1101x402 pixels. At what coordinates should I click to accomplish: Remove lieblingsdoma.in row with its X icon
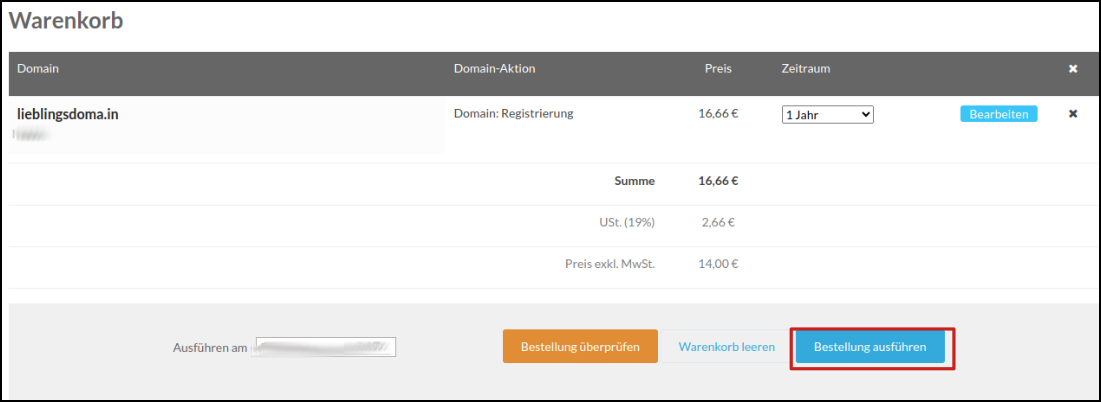1073,114
